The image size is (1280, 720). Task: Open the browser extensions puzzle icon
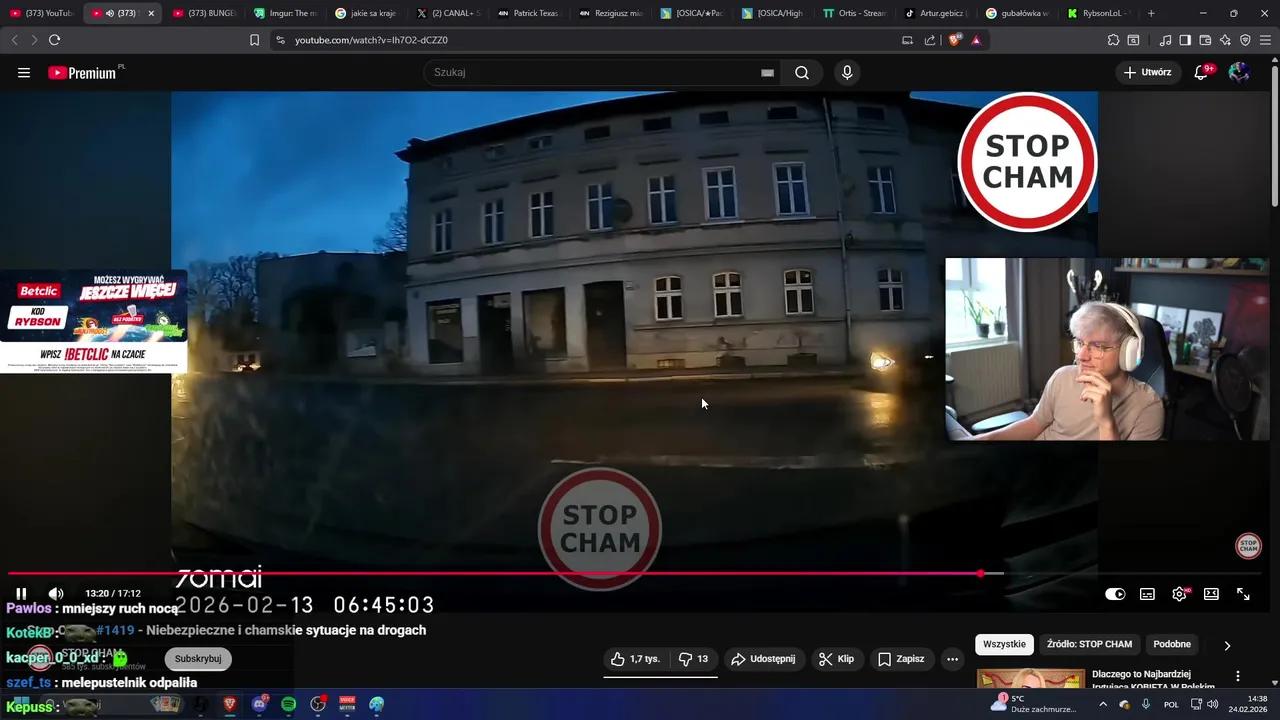click(1113, 40)
